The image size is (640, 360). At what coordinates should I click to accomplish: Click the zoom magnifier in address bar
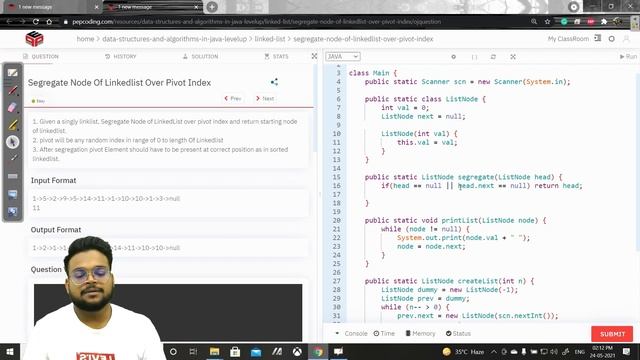tap(534, 22)
